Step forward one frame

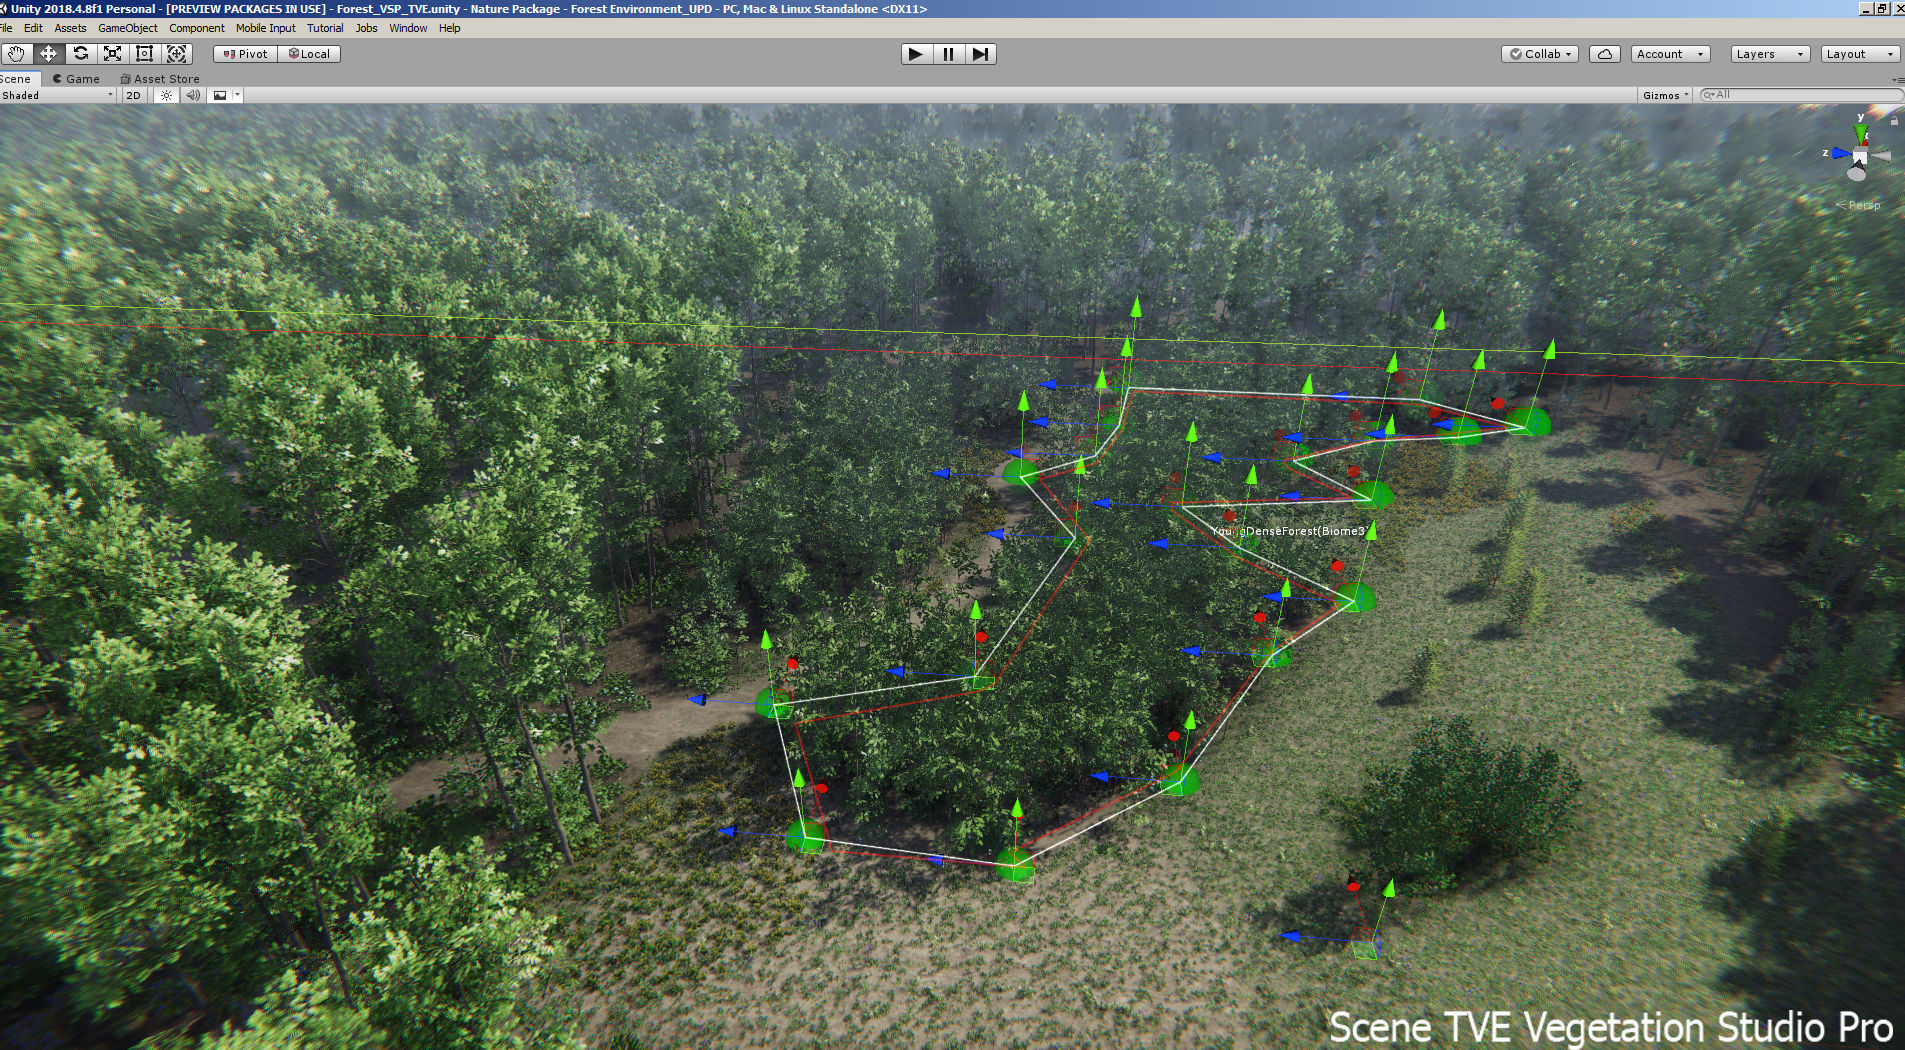click(980, 54)
